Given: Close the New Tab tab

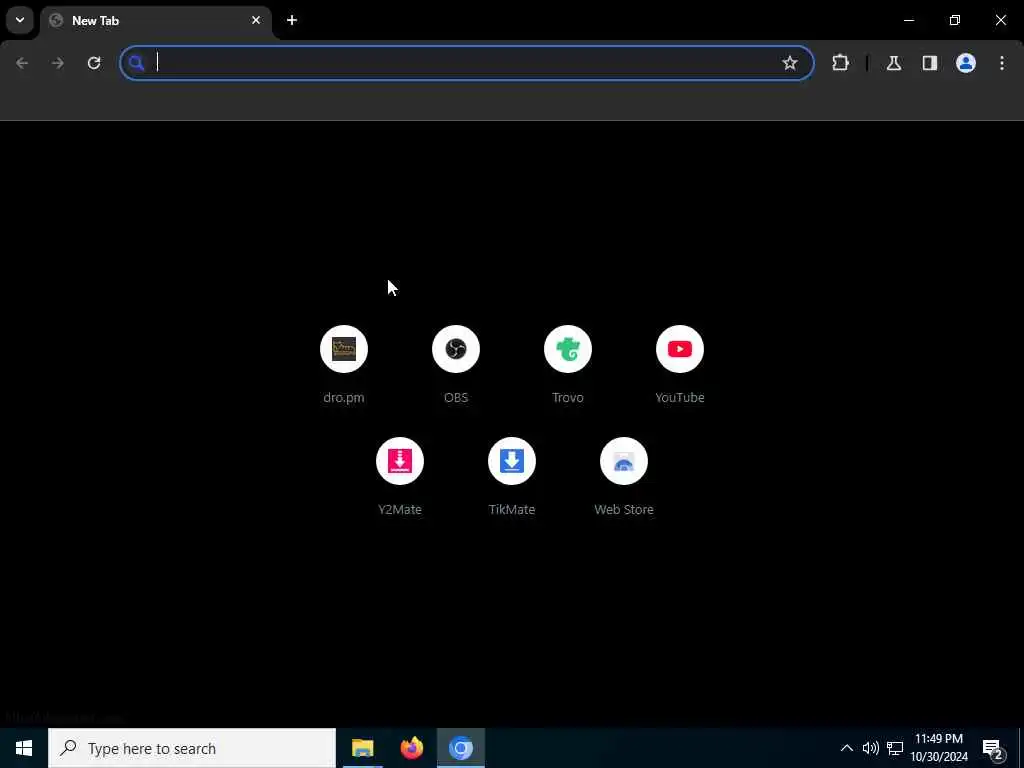Looking at the screenshot, I should pyautogui.click(x=256, y=20).
